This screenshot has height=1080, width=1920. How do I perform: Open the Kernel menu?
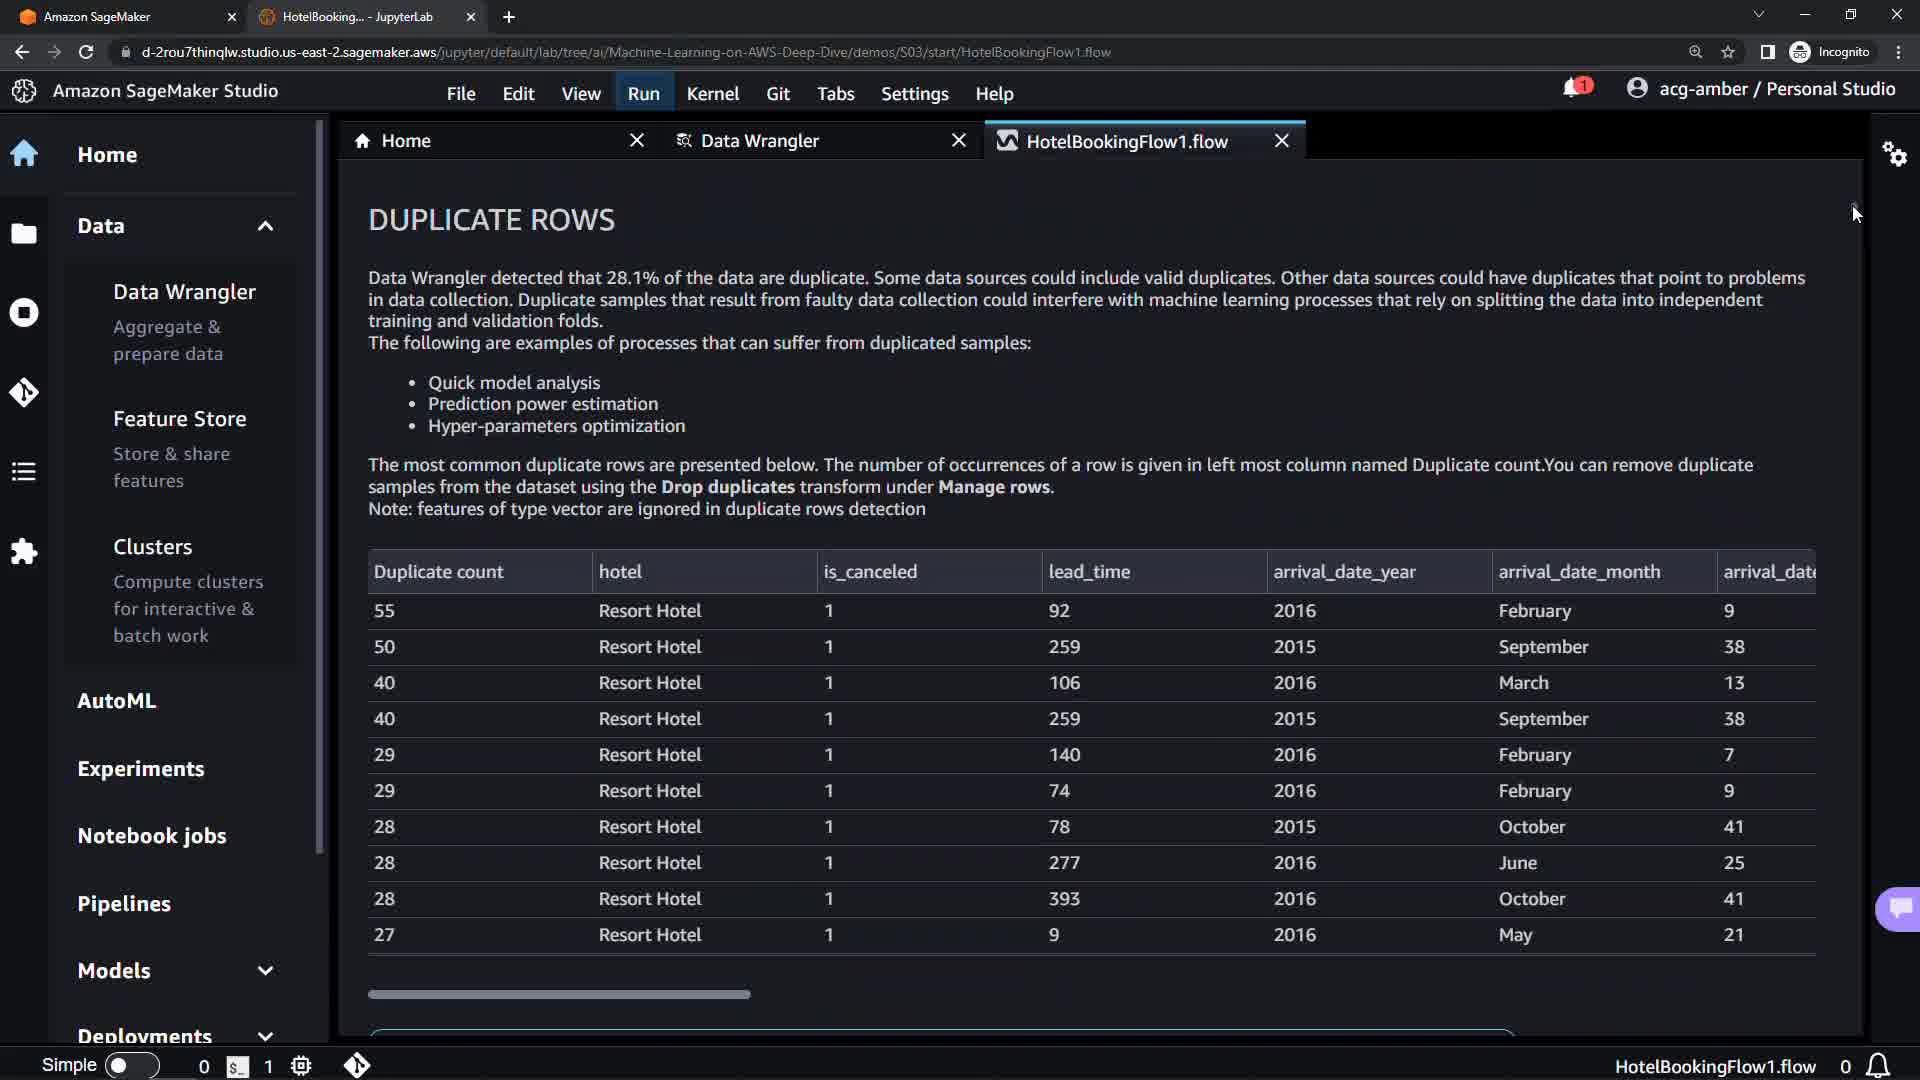[712, 93]
